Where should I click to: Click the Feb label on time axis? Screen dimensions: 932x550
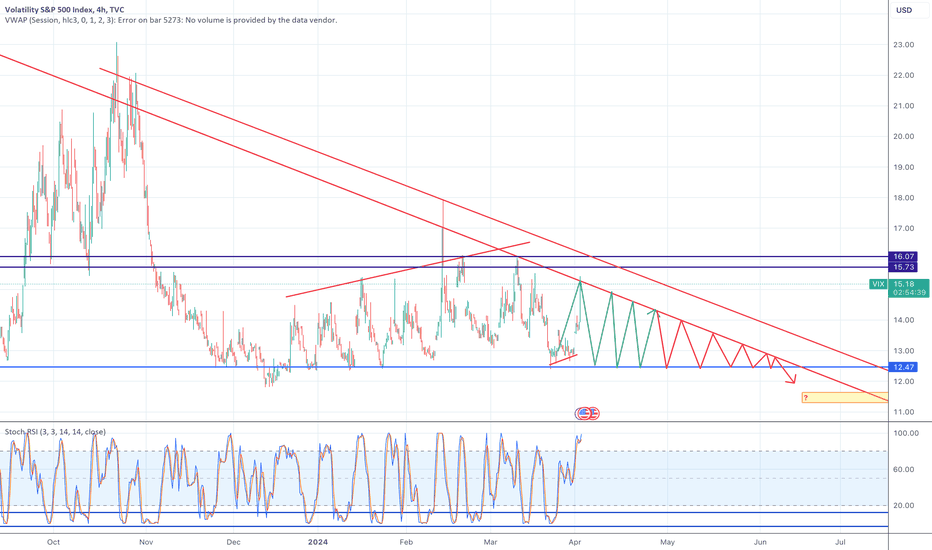point(406,542)
